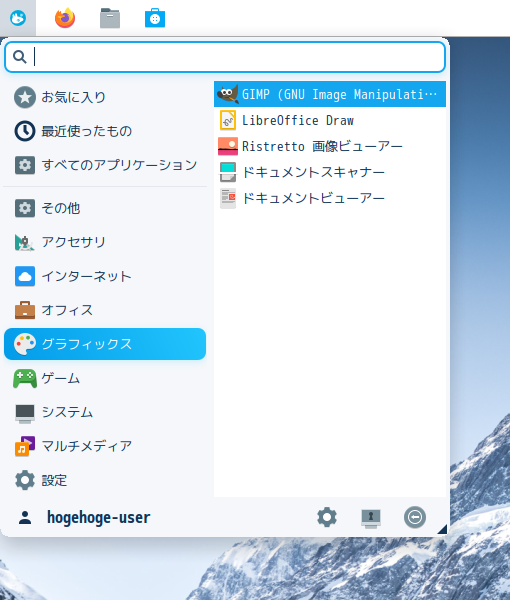The height and width of the screenshot is (600, 510).
Task: Launch ドキュメントビューアー
Action: tap(330, 198)
